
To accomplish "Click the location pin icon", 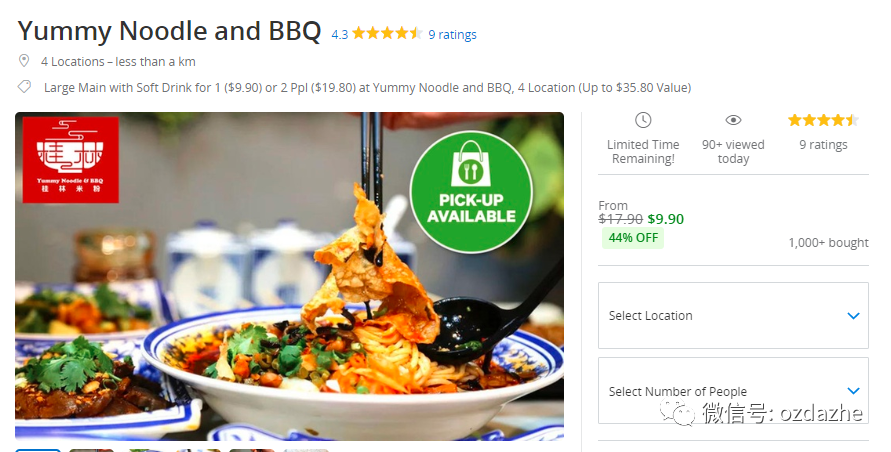I will click(x=24, y=60).
